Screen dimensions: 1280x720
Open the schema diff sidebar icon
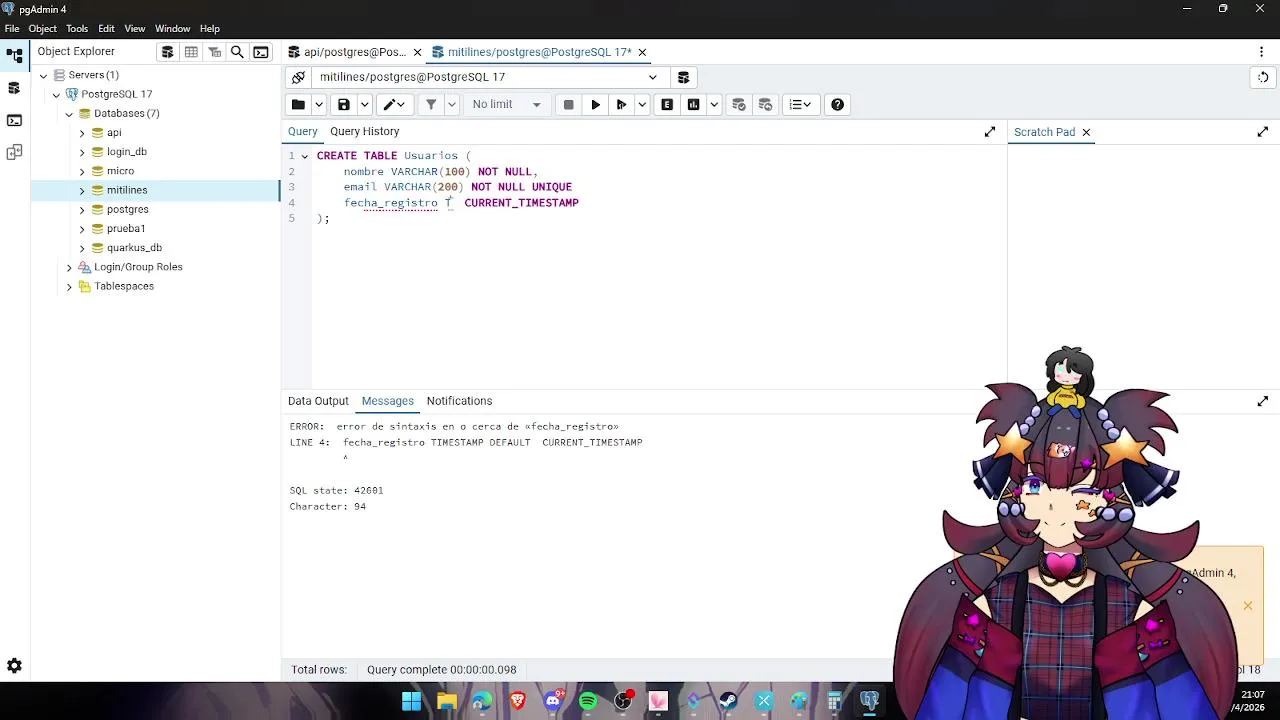coord(14,152)
